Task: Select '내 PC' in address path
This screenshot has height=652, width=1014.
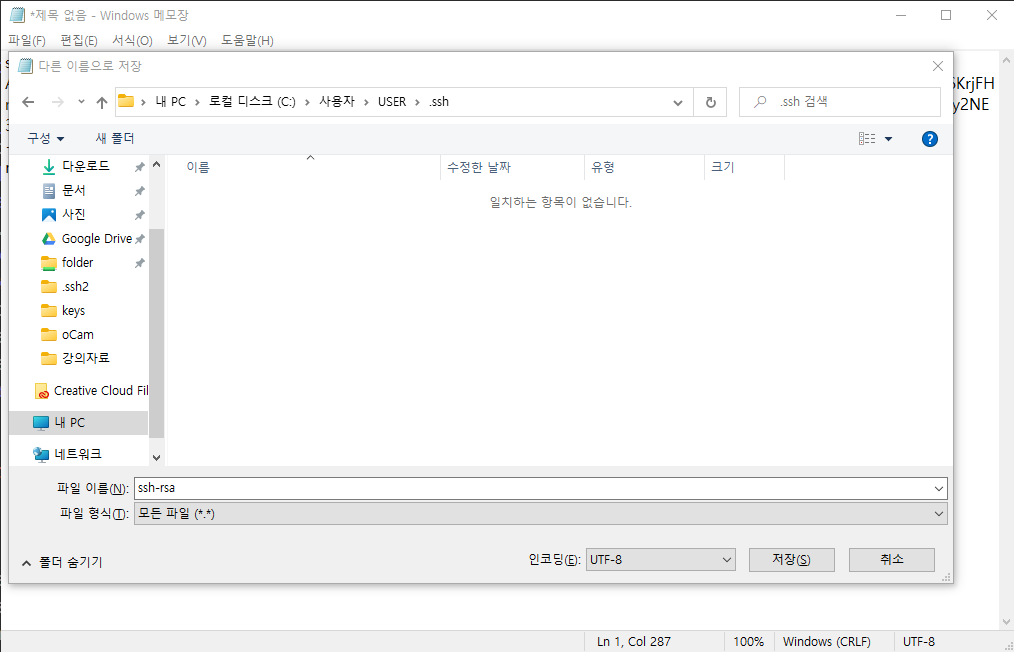Action: (171, 102)
